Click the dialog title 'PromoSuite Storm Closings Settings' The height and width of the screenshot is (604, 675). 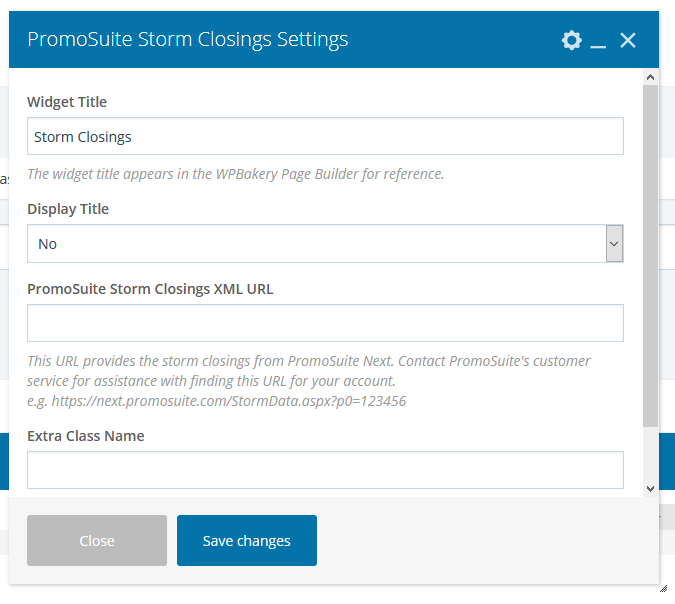point(188,40)
